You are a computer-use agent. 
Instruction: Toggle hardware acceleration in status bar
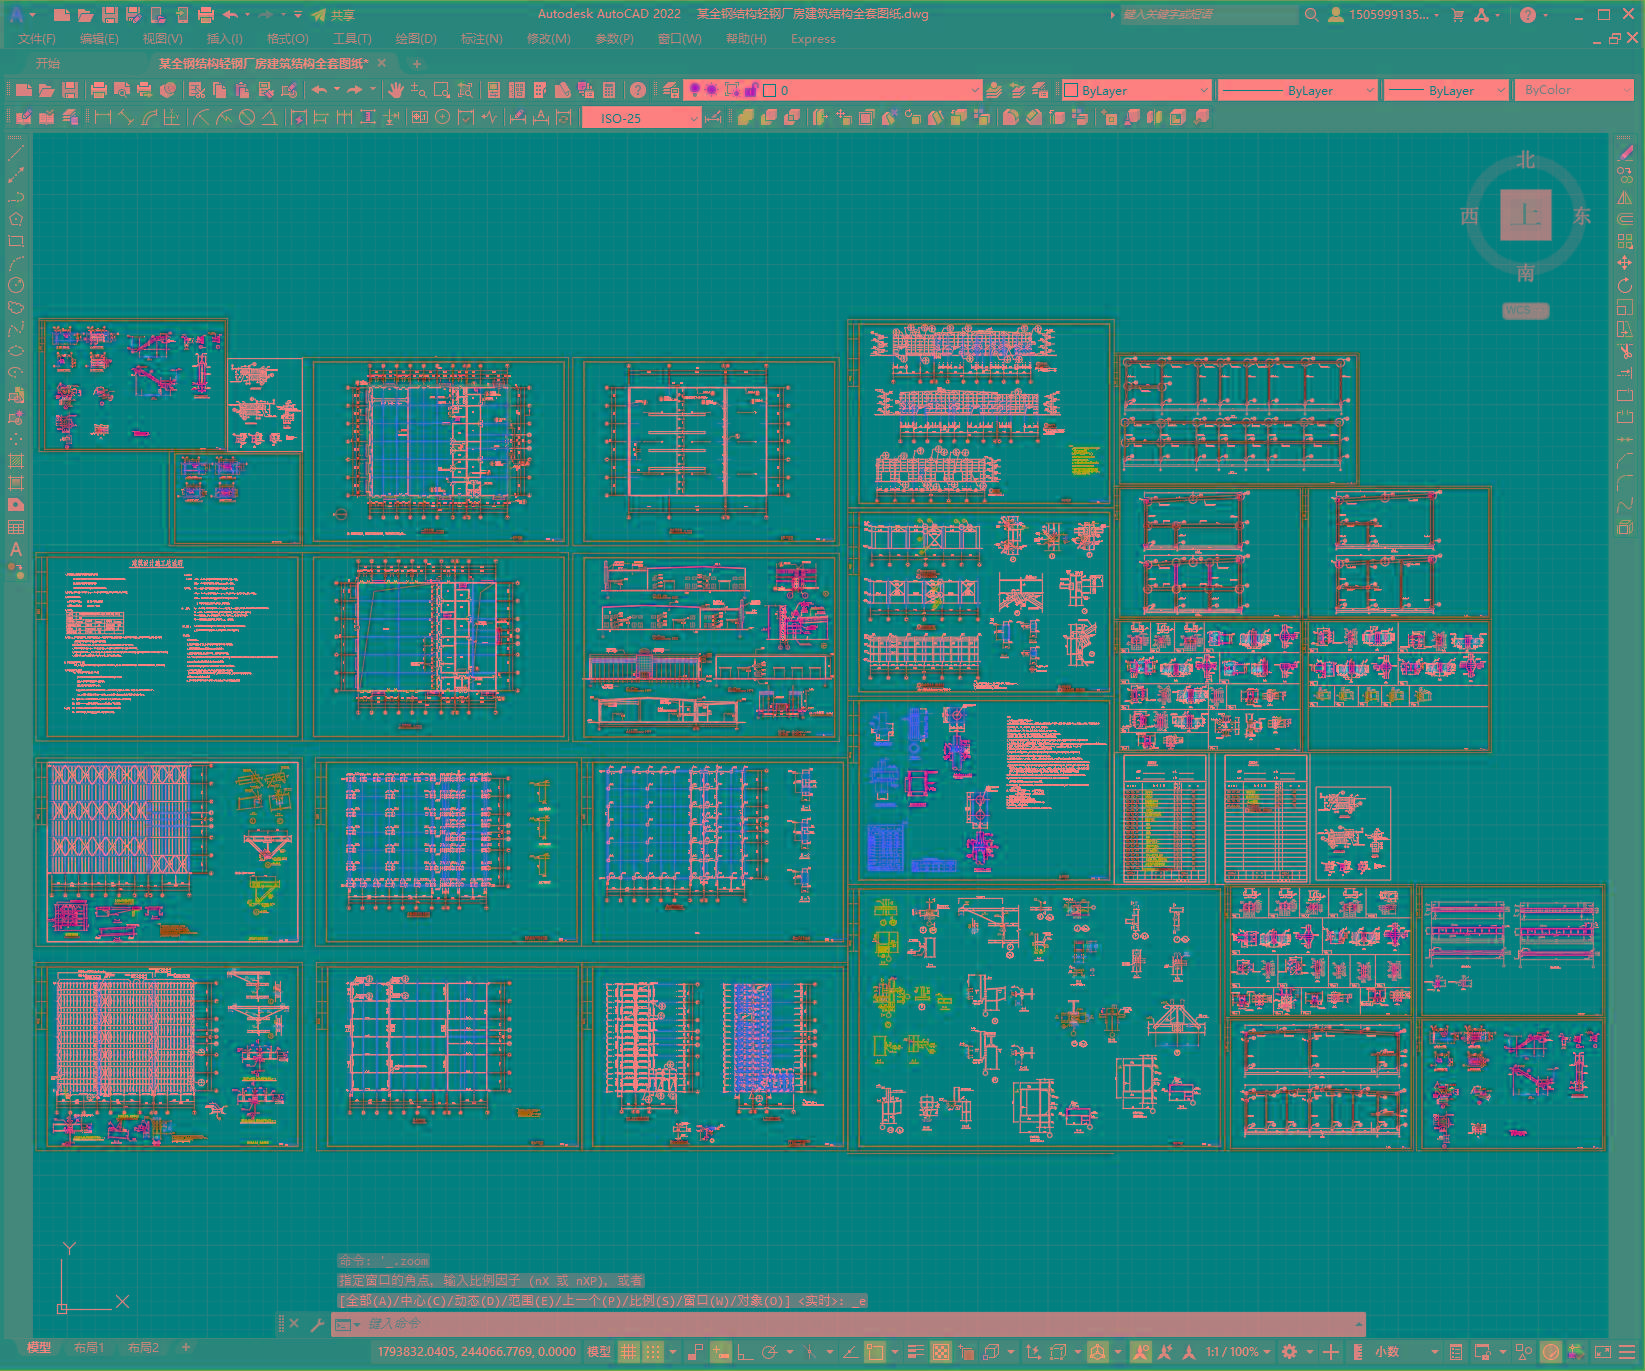1551,1352
